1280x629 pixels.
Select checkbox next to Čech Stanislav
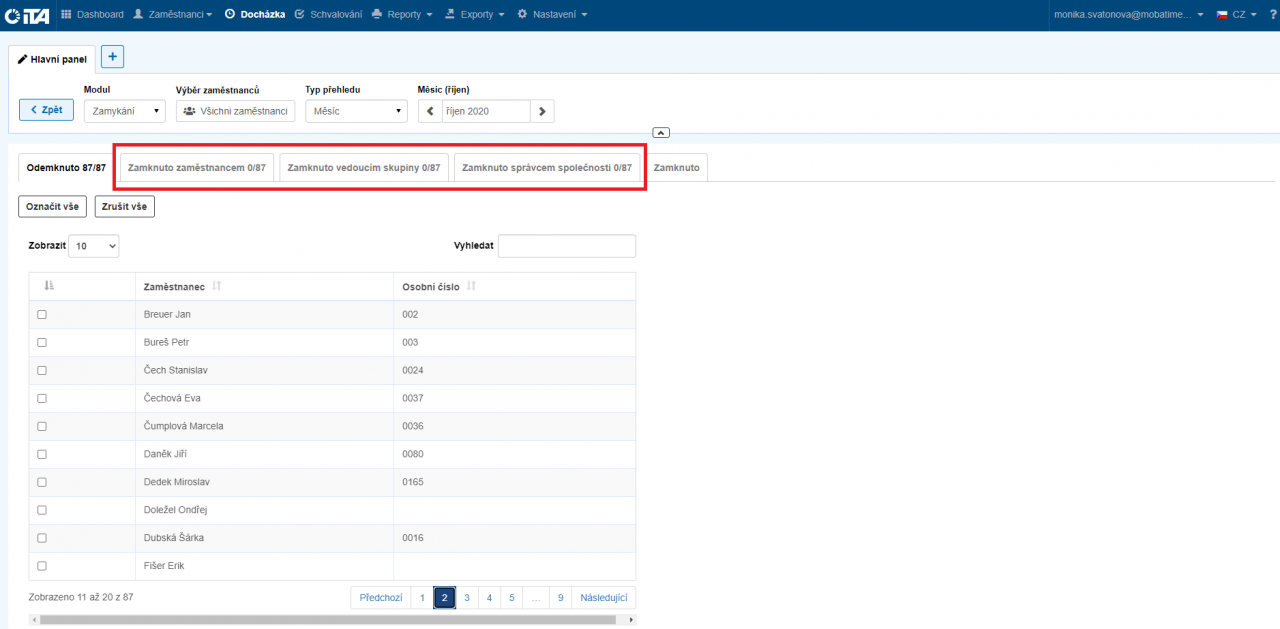(x=42, y=370)
